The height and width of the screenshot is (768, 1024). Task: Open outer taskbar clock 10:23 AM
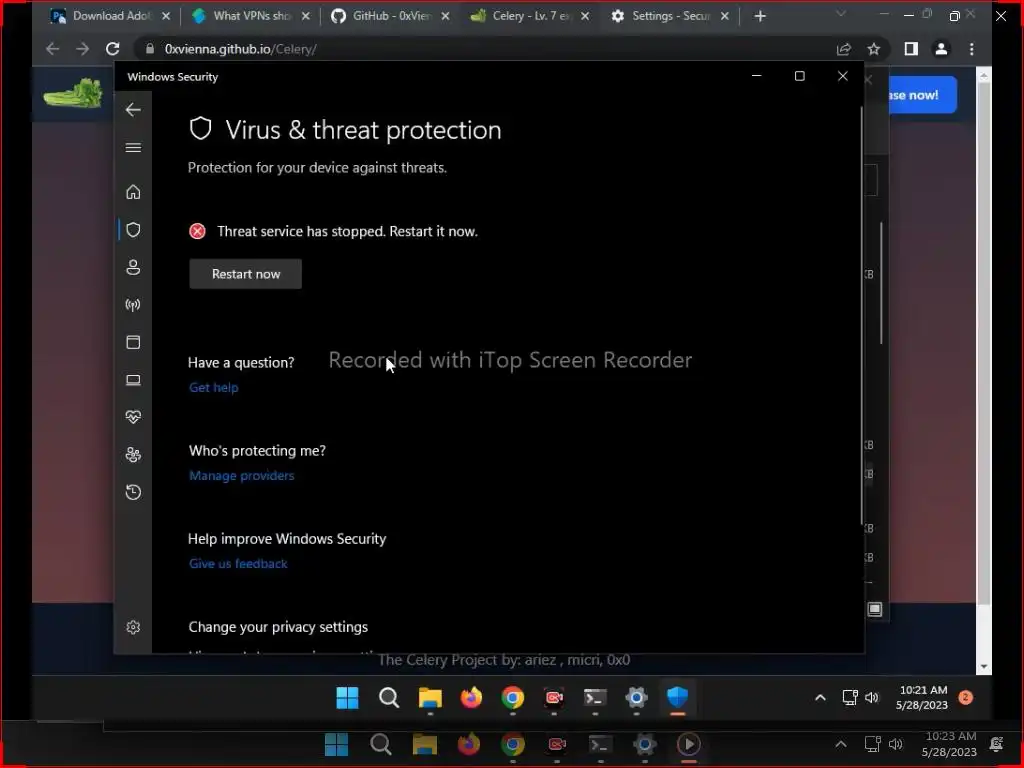[950, 744]
